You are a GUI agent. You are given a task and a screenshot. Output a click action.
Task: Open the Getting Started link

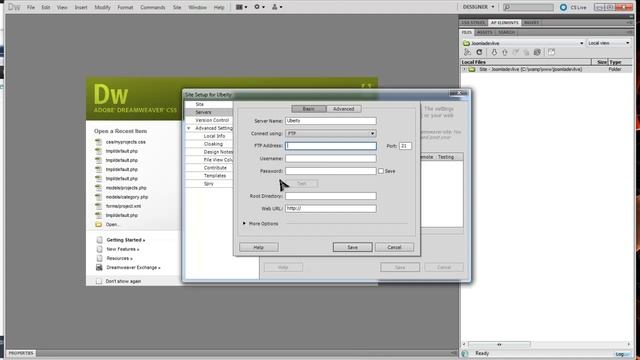126,240
